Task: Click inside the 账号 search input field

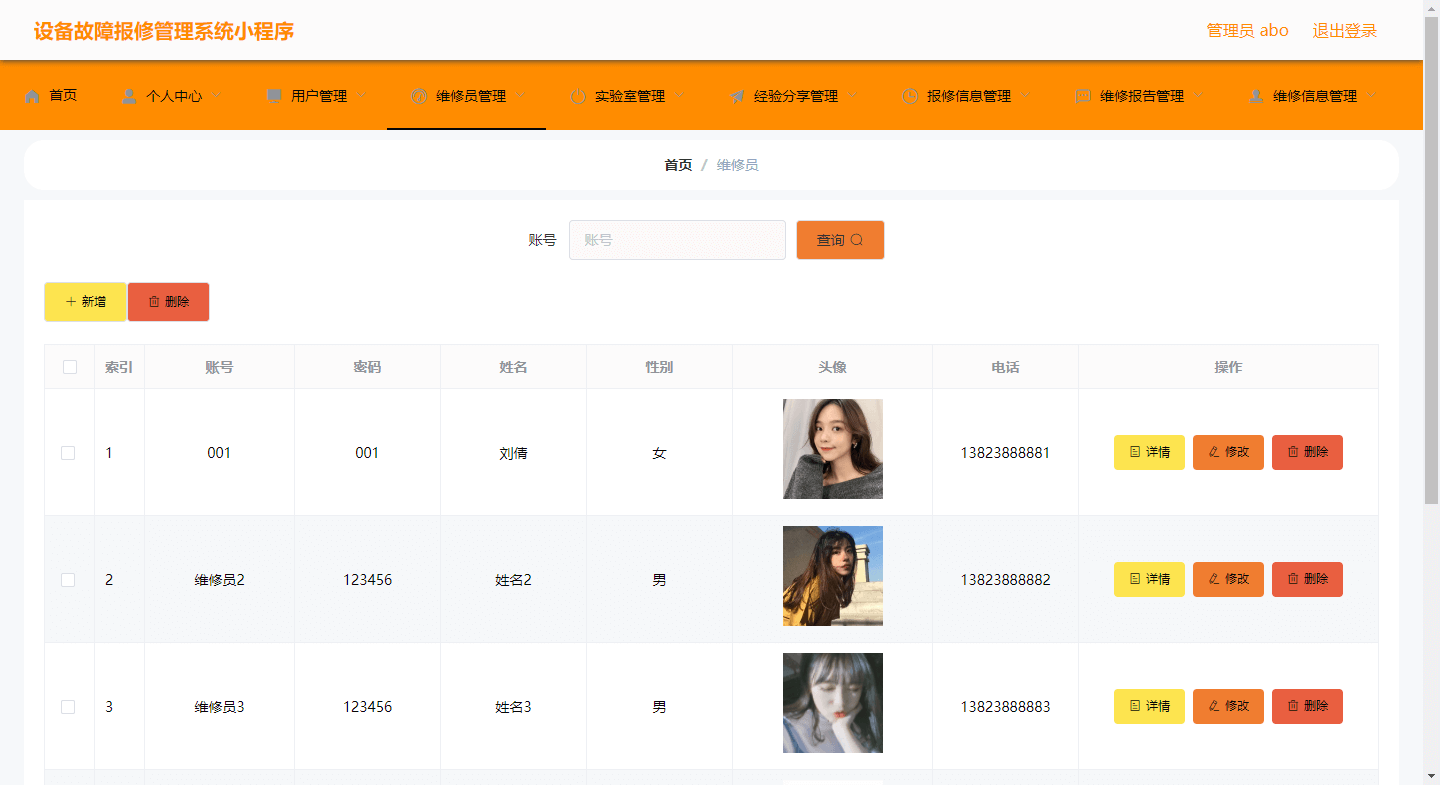Action: 677,240
